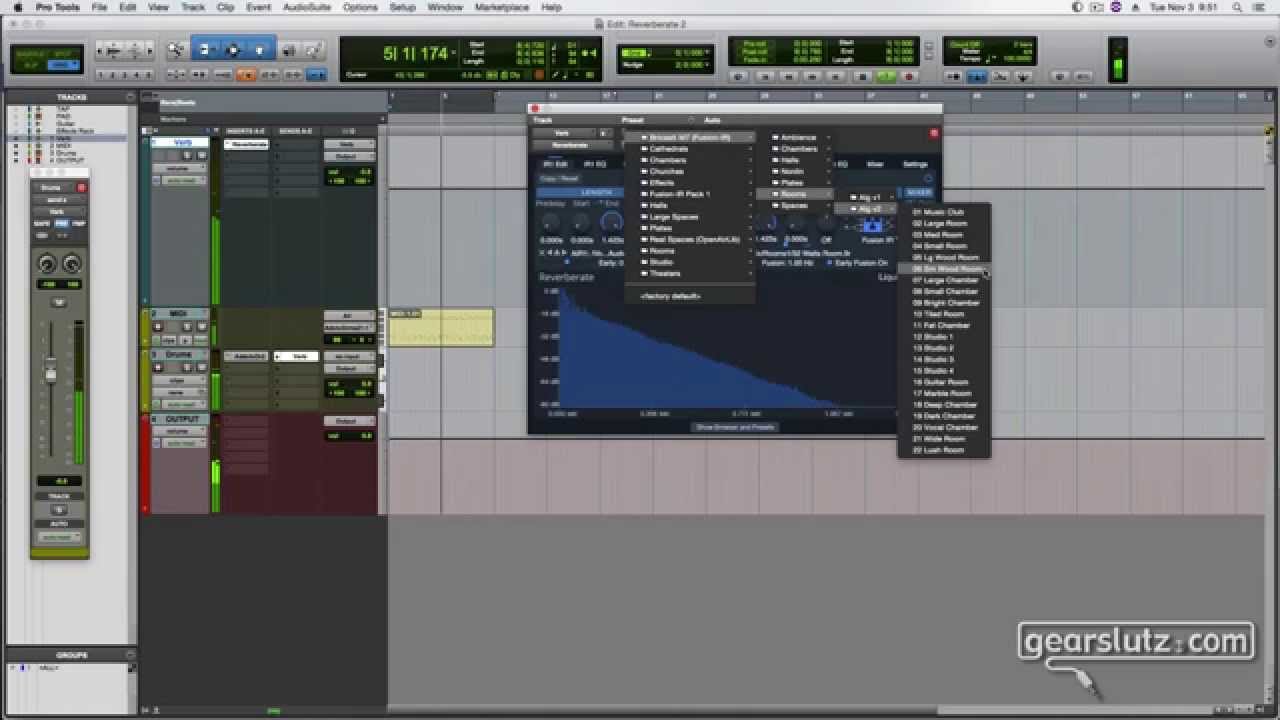This screenshot has width=1280, height=720.
Task: Open the Track menu in the menu bar
Action: 193,7
